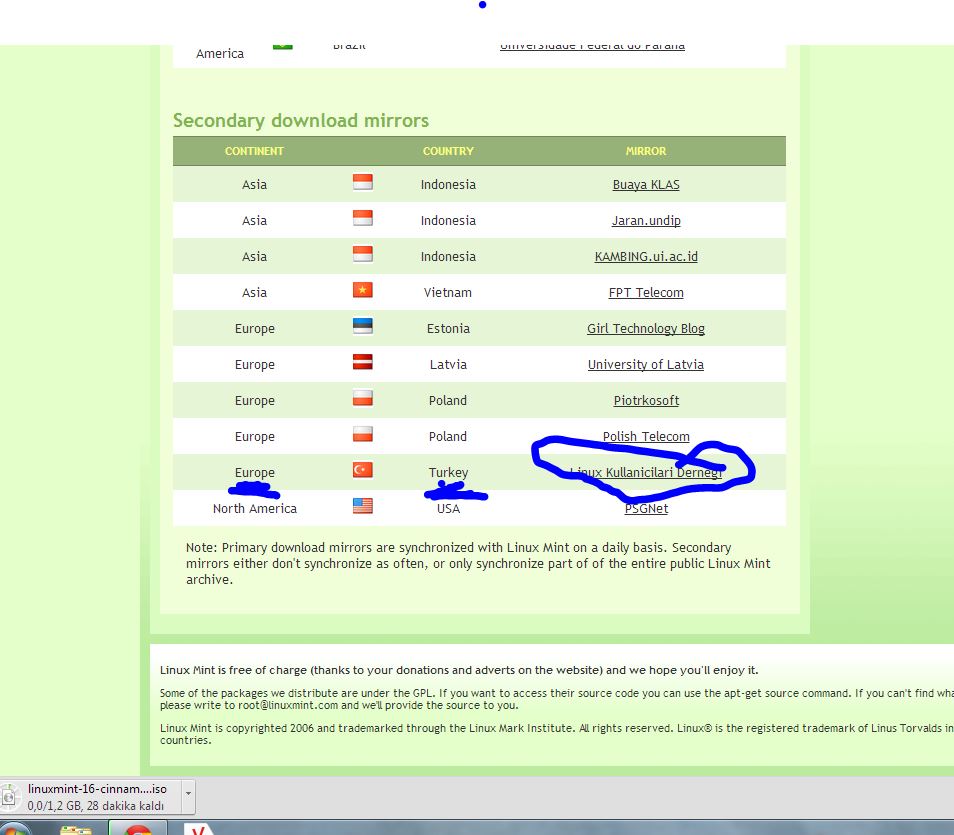Click the USA flag icon
The height and width of the screenshot is (835, 954).
pos(363,506)
